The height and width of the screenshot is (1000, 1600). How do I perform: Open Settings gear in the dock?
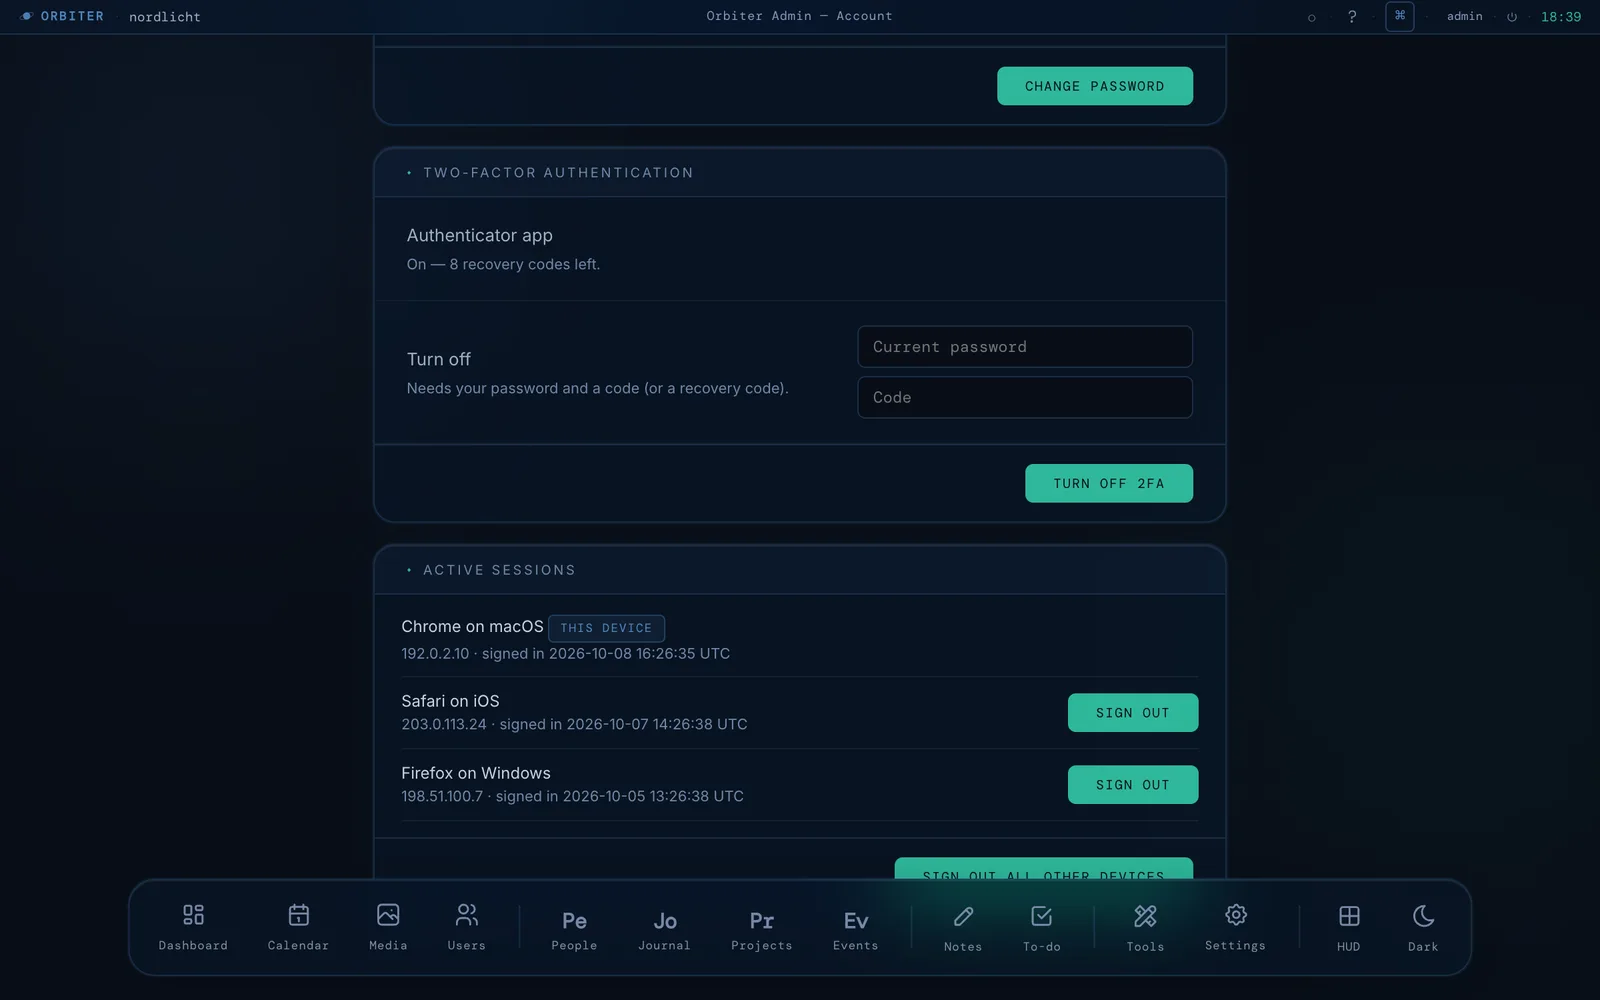(x=1235, y=927)
